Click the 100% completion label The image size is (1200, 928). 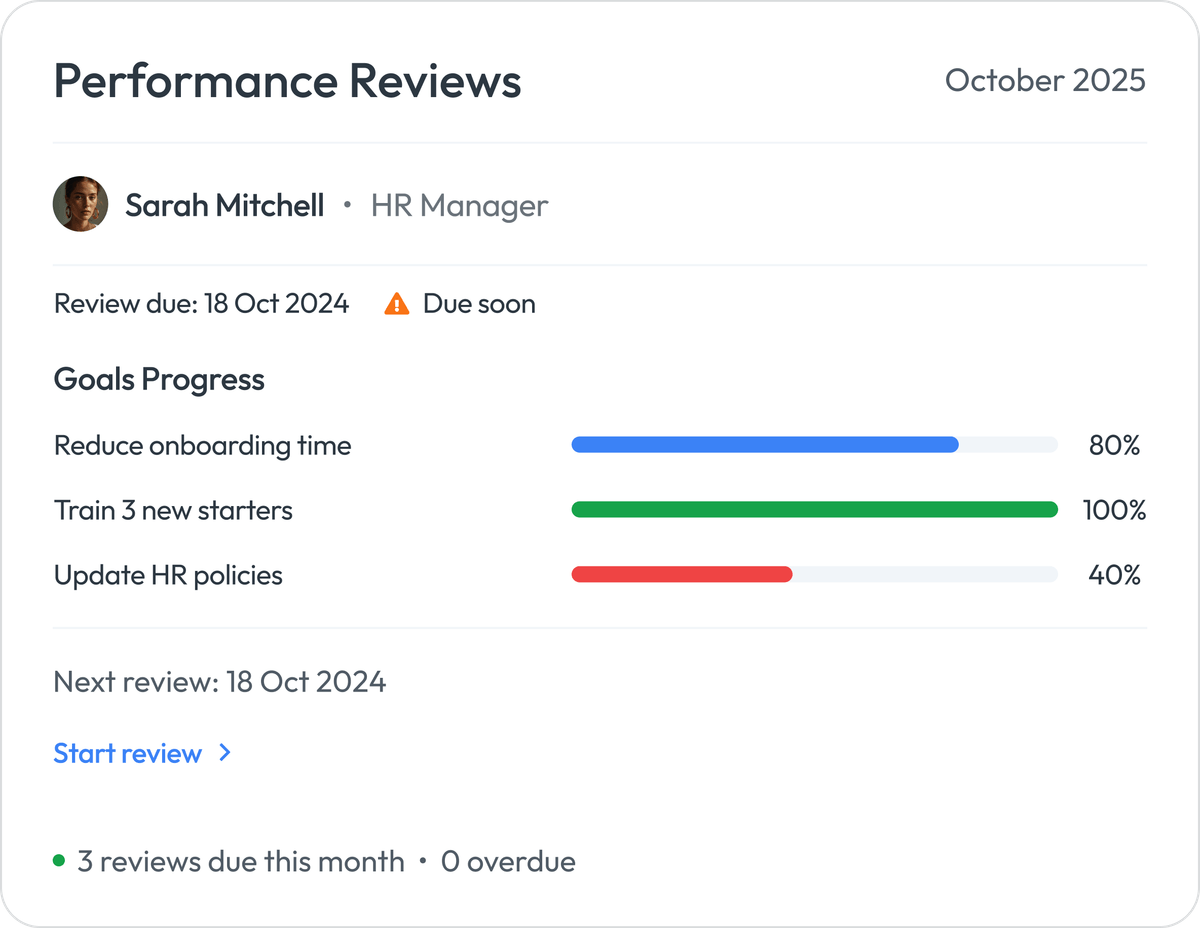1115,510
